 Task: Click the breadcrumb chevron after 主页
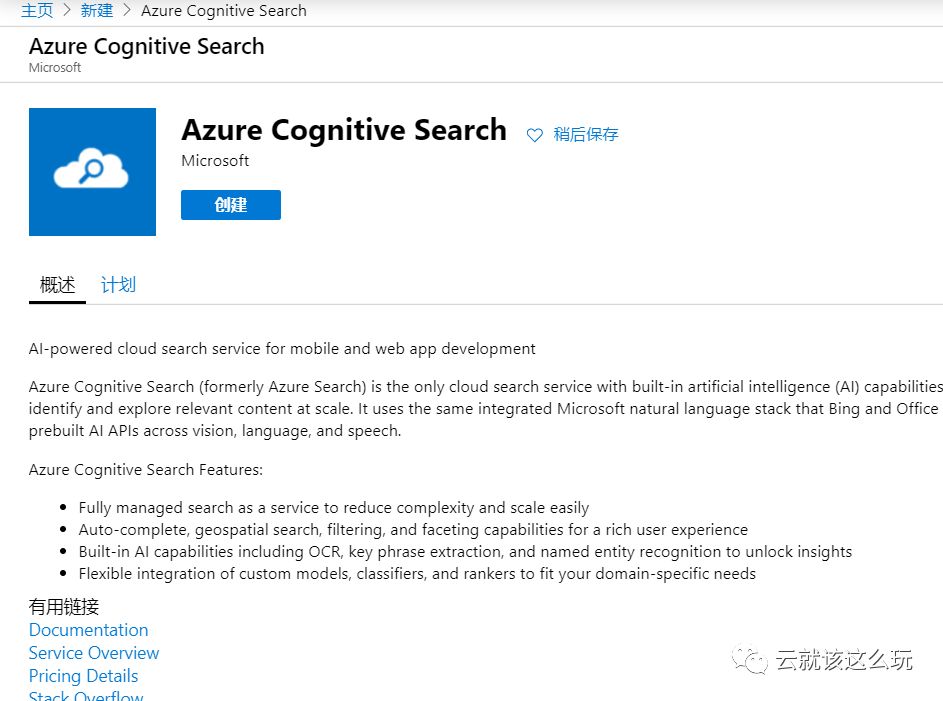(67, 11)
